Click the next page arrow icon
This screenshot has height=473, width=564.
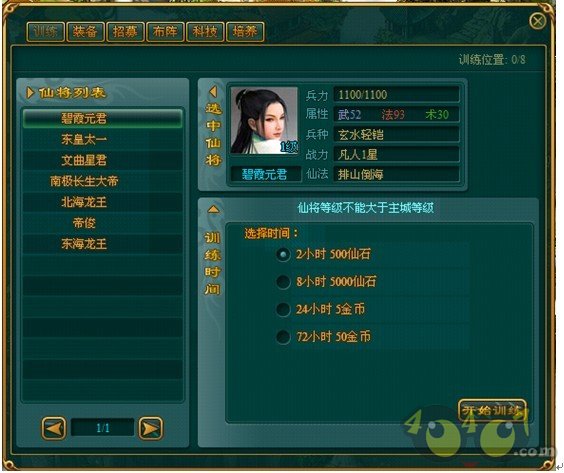point(151,428)
